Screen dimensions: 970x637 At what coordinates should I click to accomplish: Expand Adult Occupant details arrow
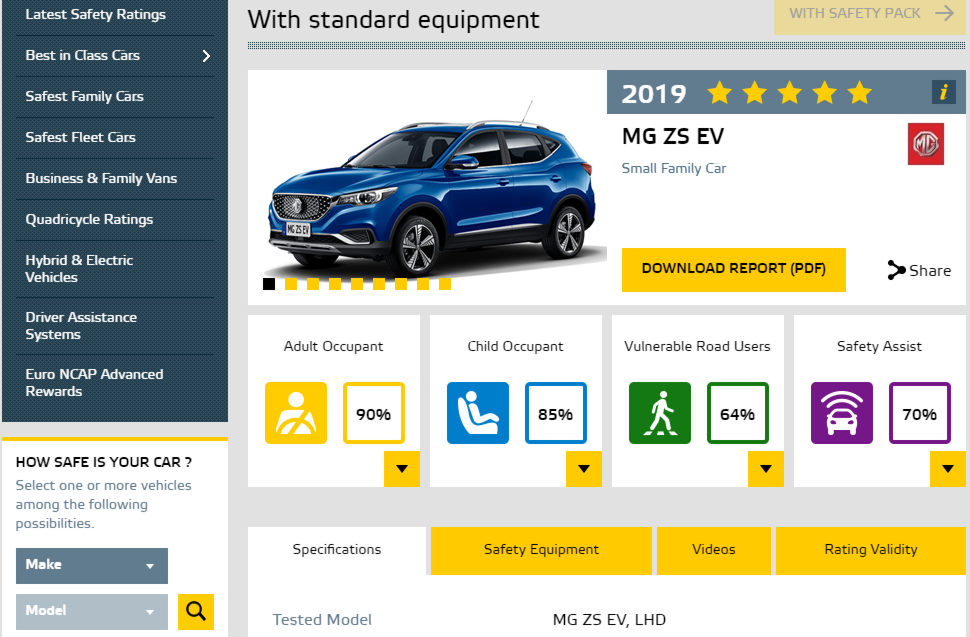(x=401, y=469)
